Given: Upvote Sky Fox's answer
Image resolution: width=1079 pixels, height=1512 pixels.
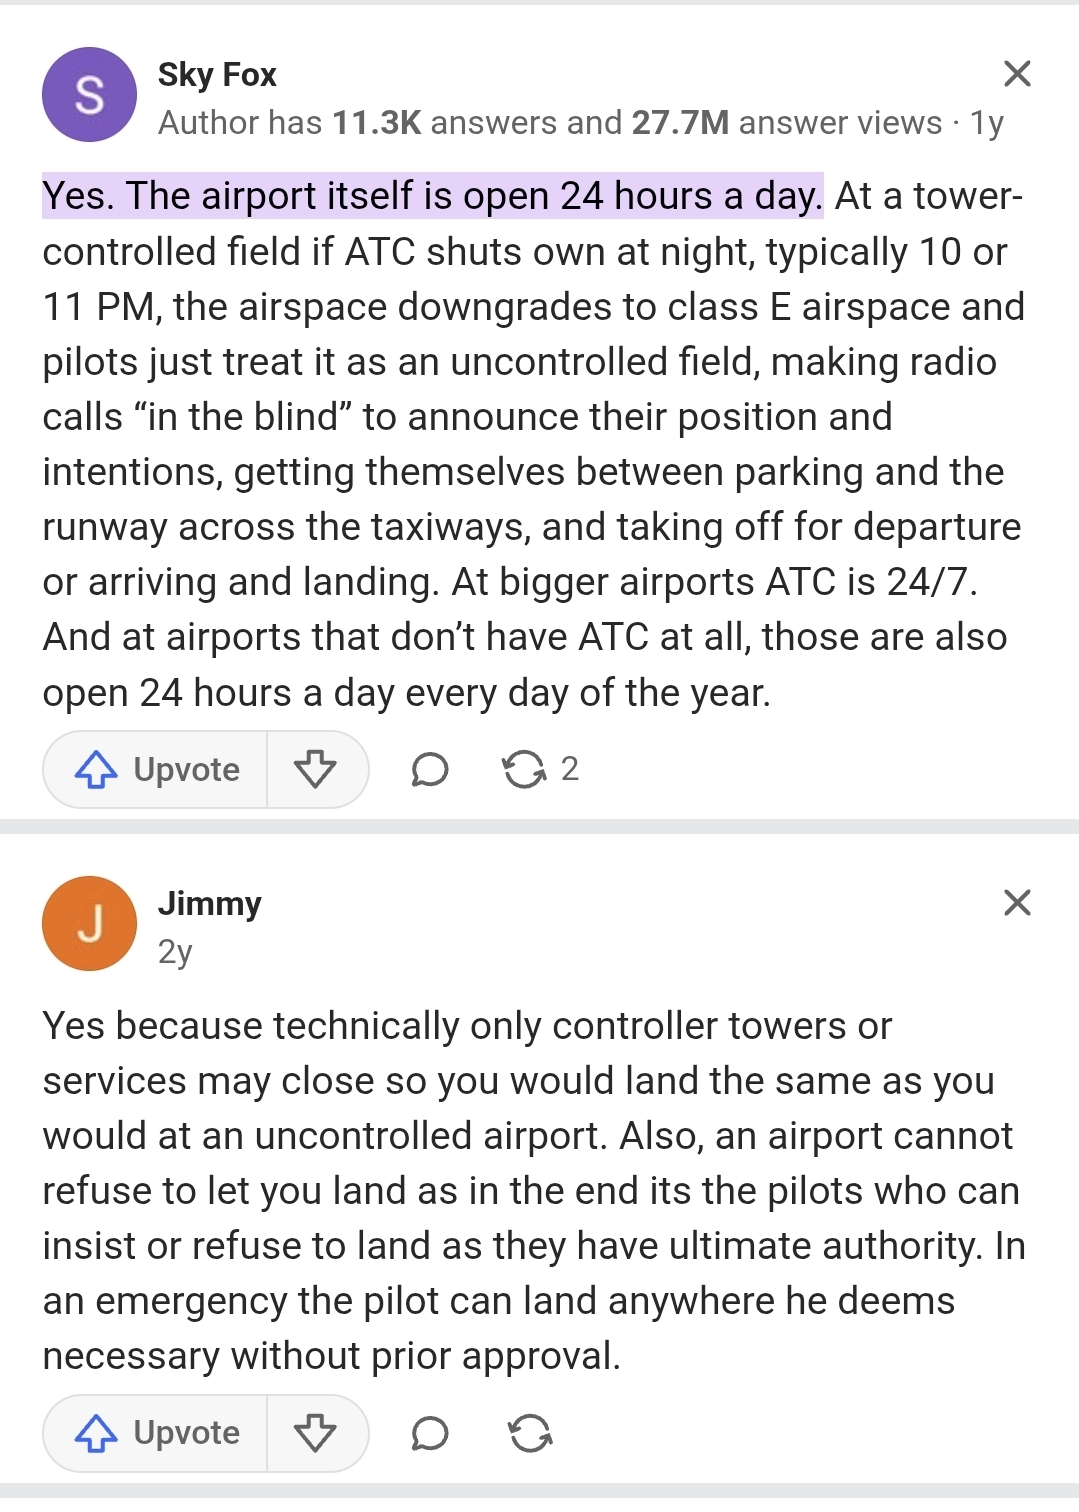Looking at the screenshot, I should pos(156,769).
